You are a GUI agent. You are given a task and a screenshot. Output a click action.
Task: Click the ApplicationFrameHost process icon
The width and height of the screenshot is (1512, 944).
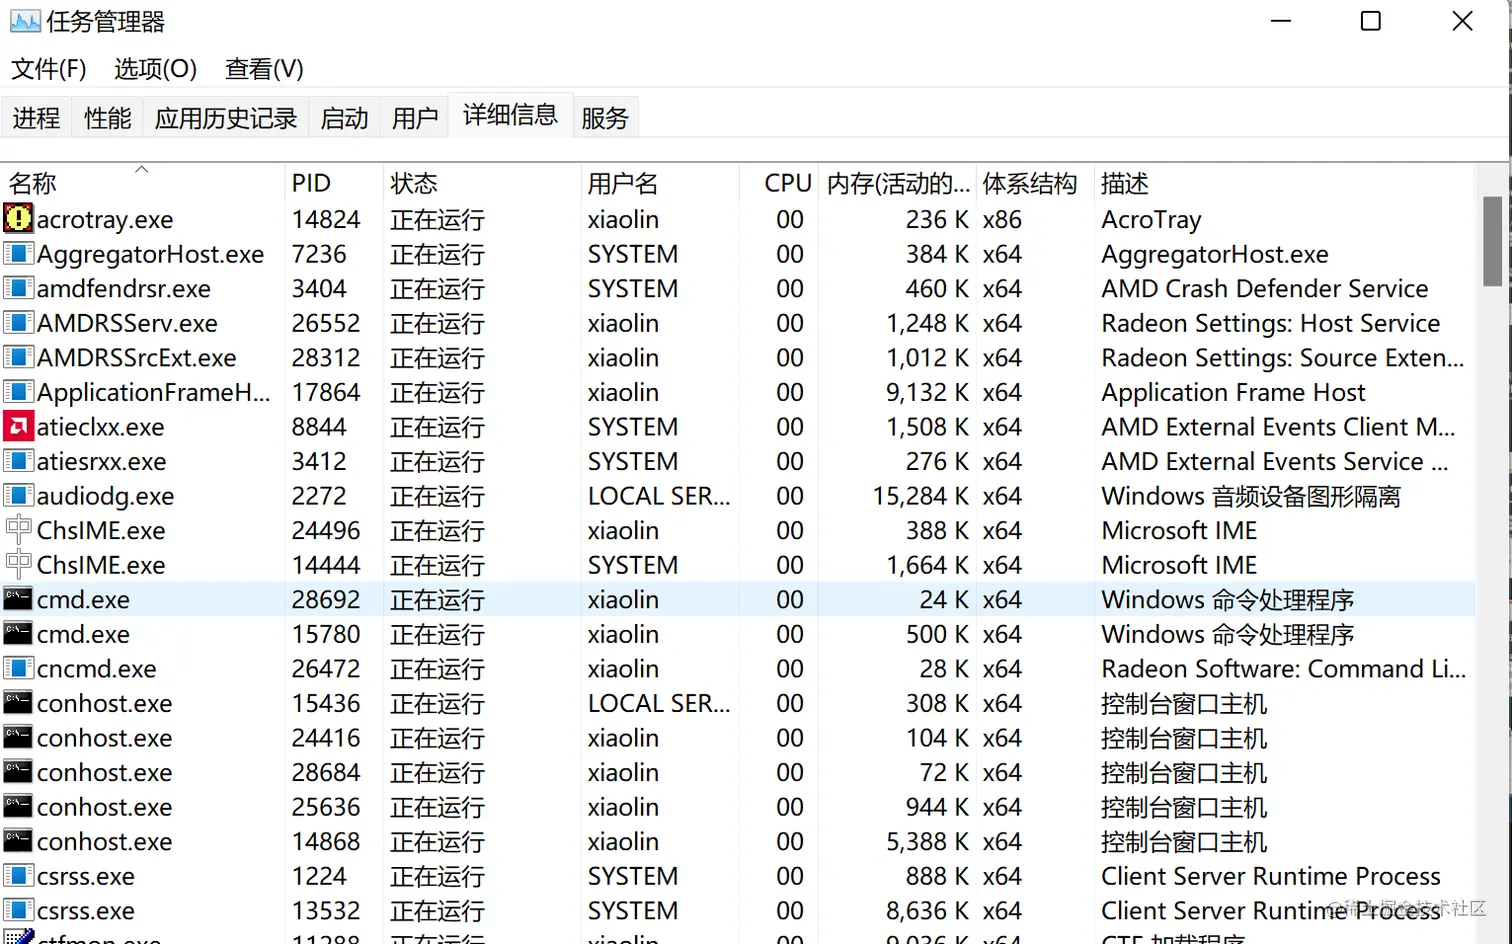(18, 392)
